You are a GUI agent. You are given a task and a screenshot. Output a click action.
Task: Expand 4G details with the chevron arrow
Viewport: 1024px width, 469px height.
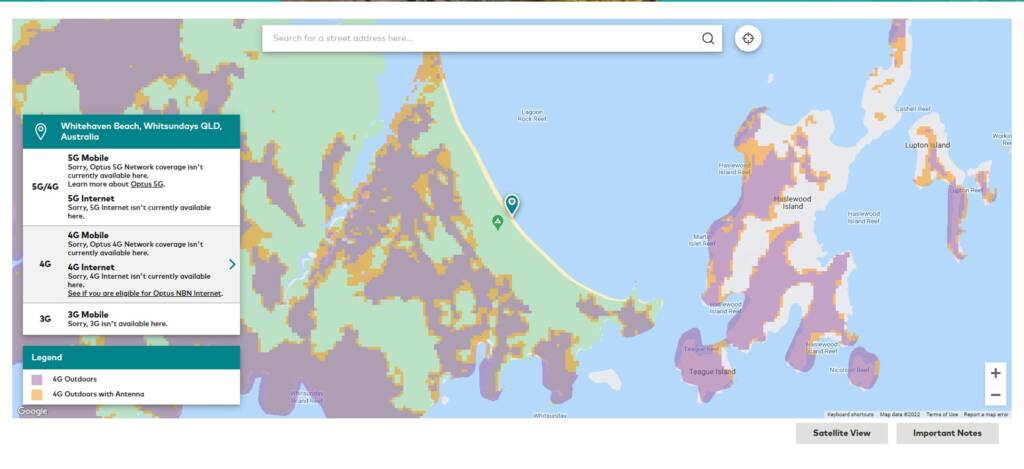[232, 264]
